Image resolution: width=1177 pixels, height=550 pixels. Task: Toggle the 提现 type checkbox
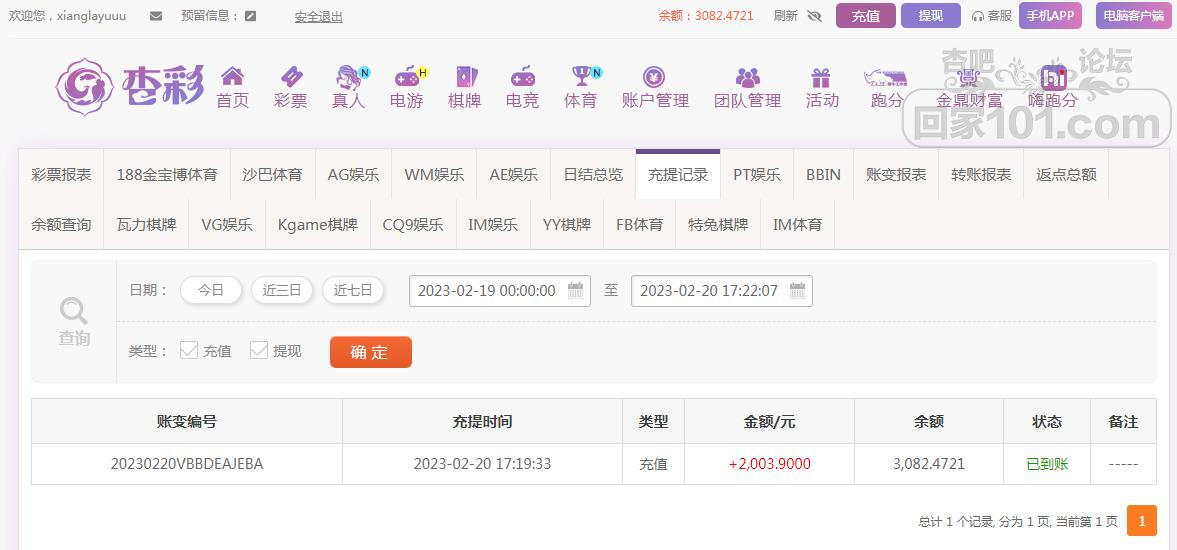[x=259, y=350]
